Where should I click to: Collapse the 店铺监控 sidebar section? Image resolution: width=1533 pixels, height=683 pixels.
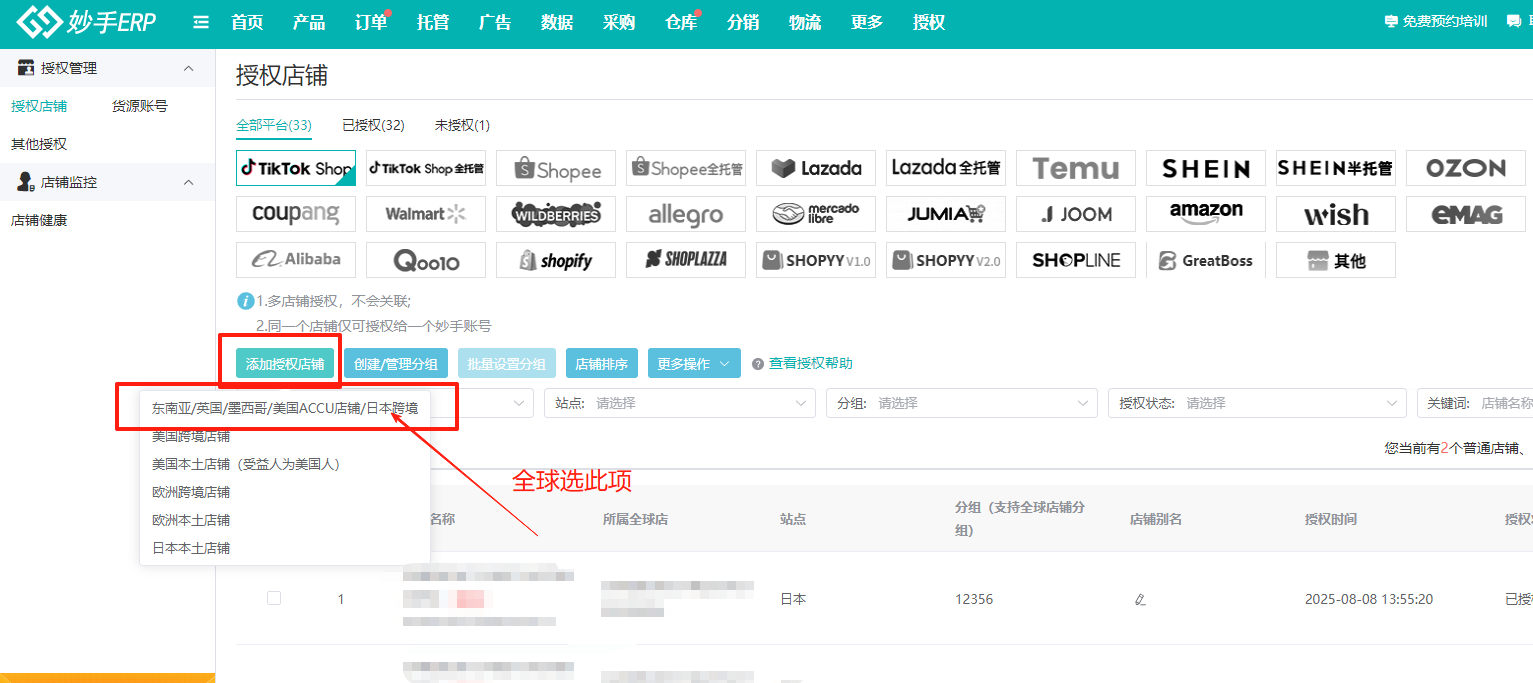[188, 182]
